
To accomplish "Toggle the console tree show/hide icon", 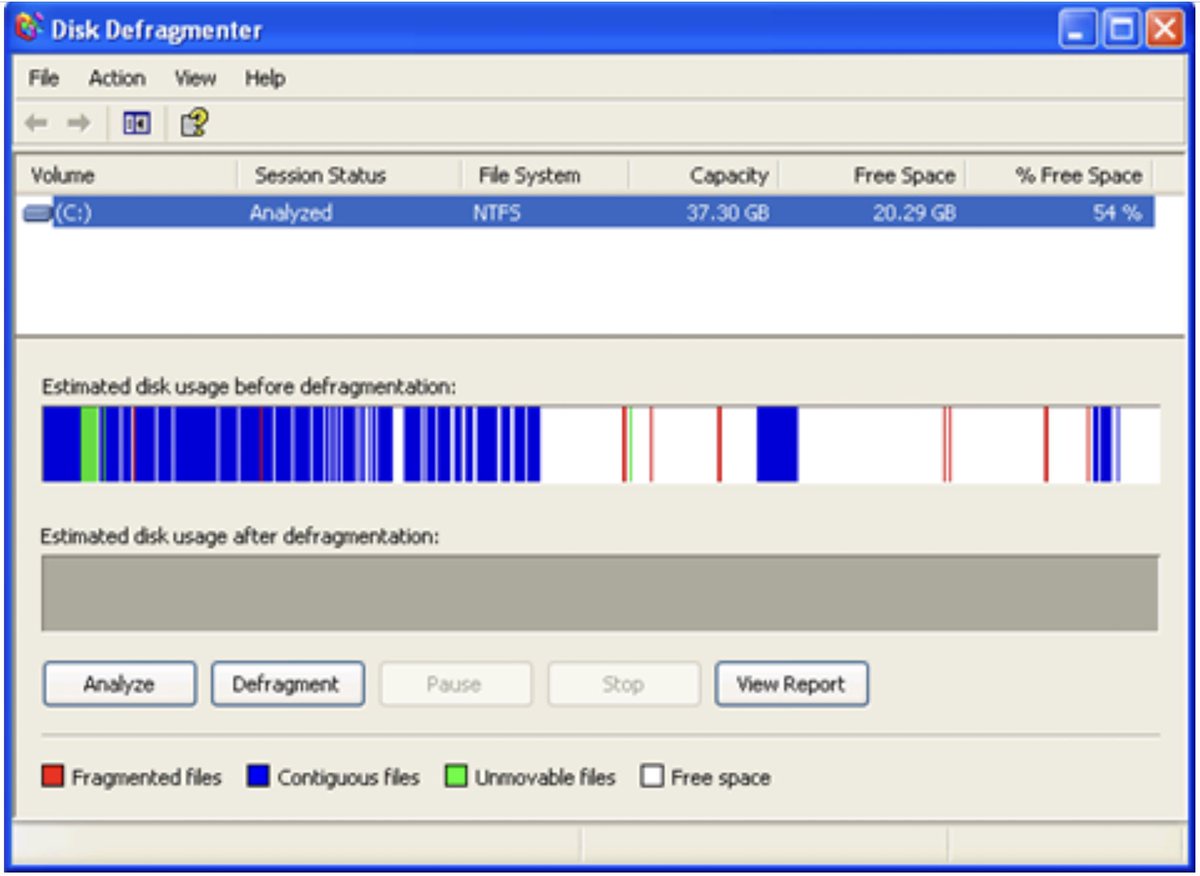I will click(x=136, y=123).
